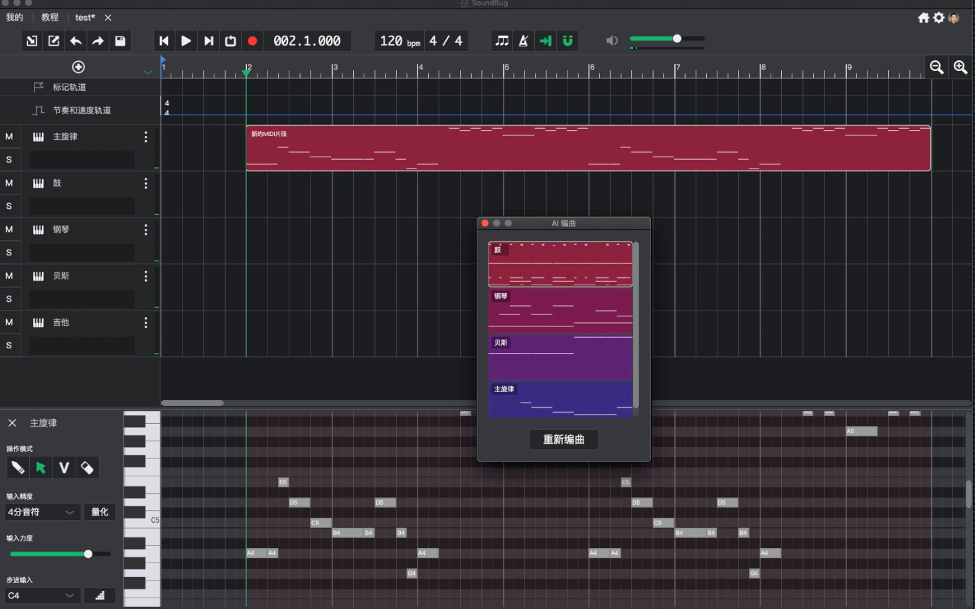Toggle the green magnet snap icon
Viewport: 977px width, 610px height.
coord(568,41)
